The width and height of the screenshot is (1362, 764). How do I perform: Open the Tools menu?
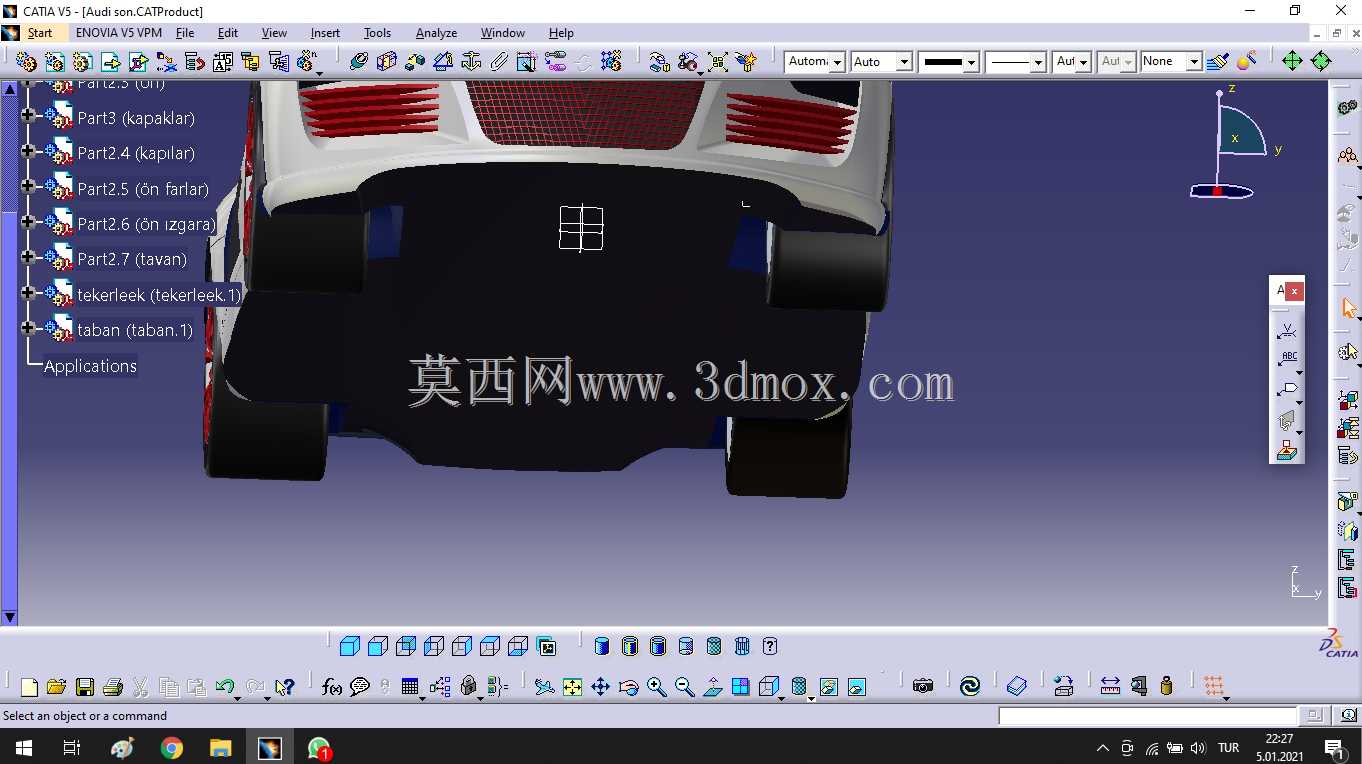pyautogui.click(x=377, y=33)
